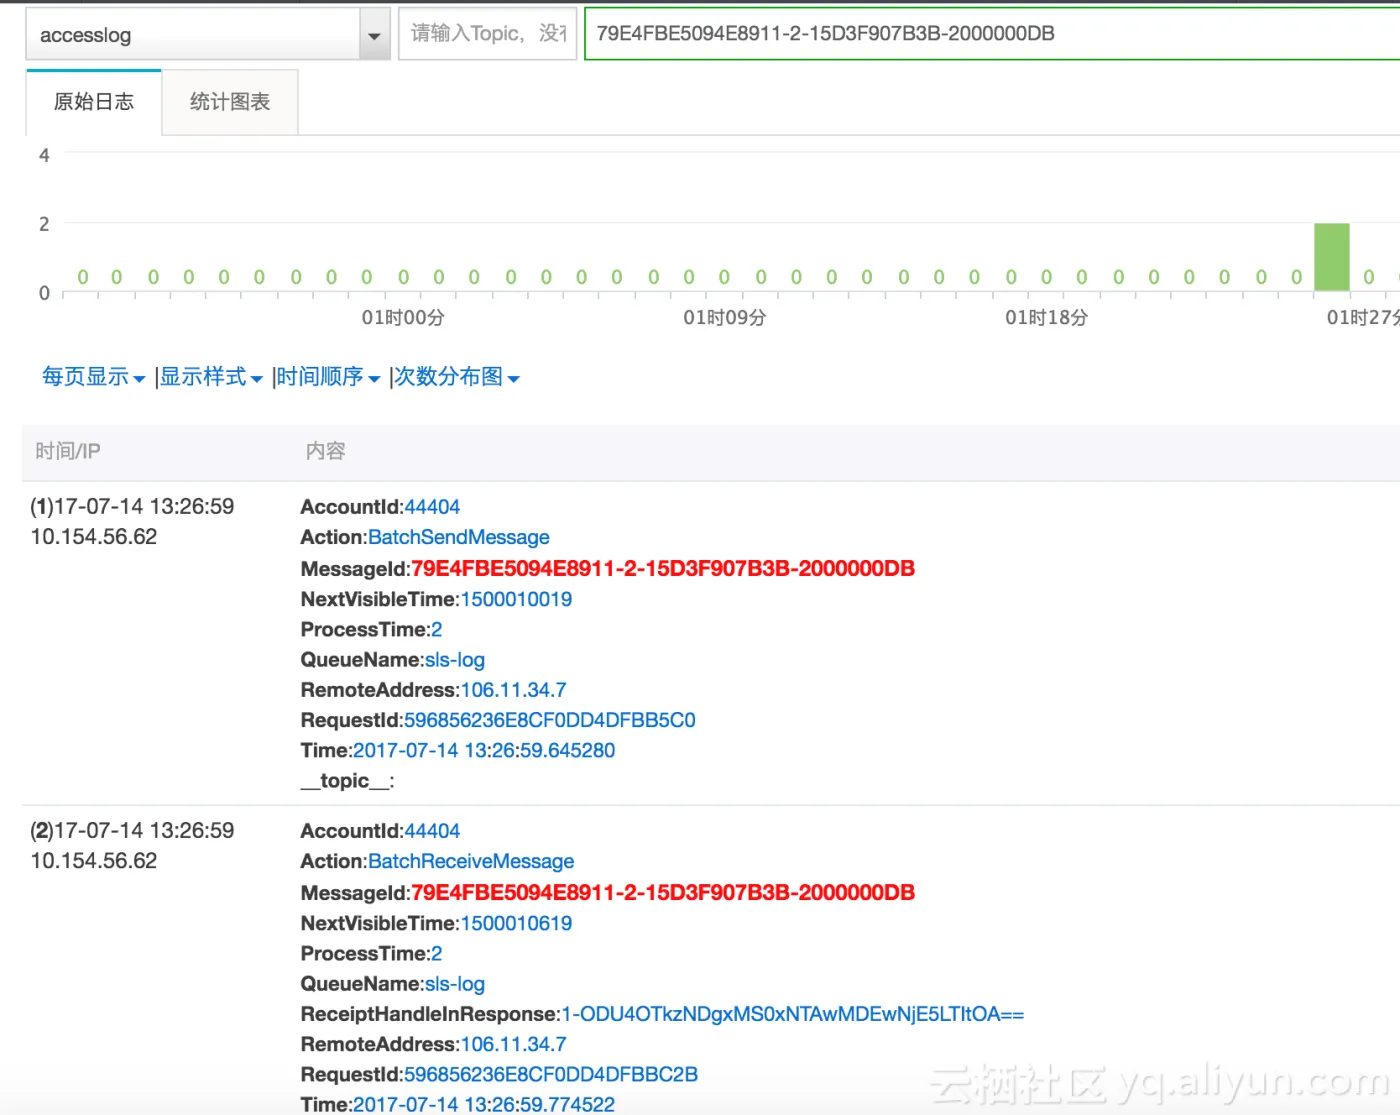
Task: Click the second log entry timestamp 13:26:59
Action: tap(132, 831)
